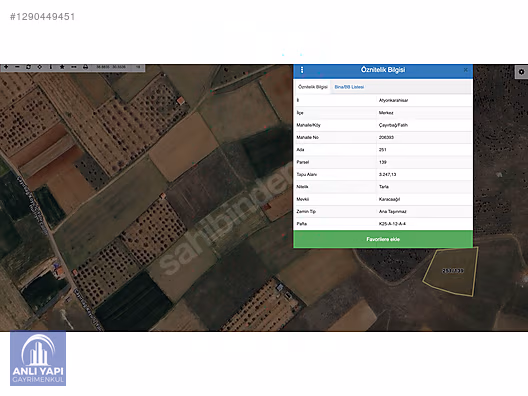Click the Anlı Yapı Gayrimenkul logo
528x396 pixels.
click(38, 358)
